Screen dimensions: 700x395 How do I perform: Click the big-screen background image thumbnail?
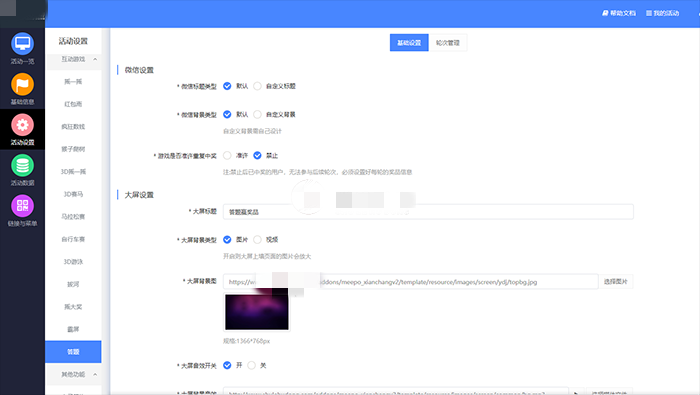(x=257, y=312)
